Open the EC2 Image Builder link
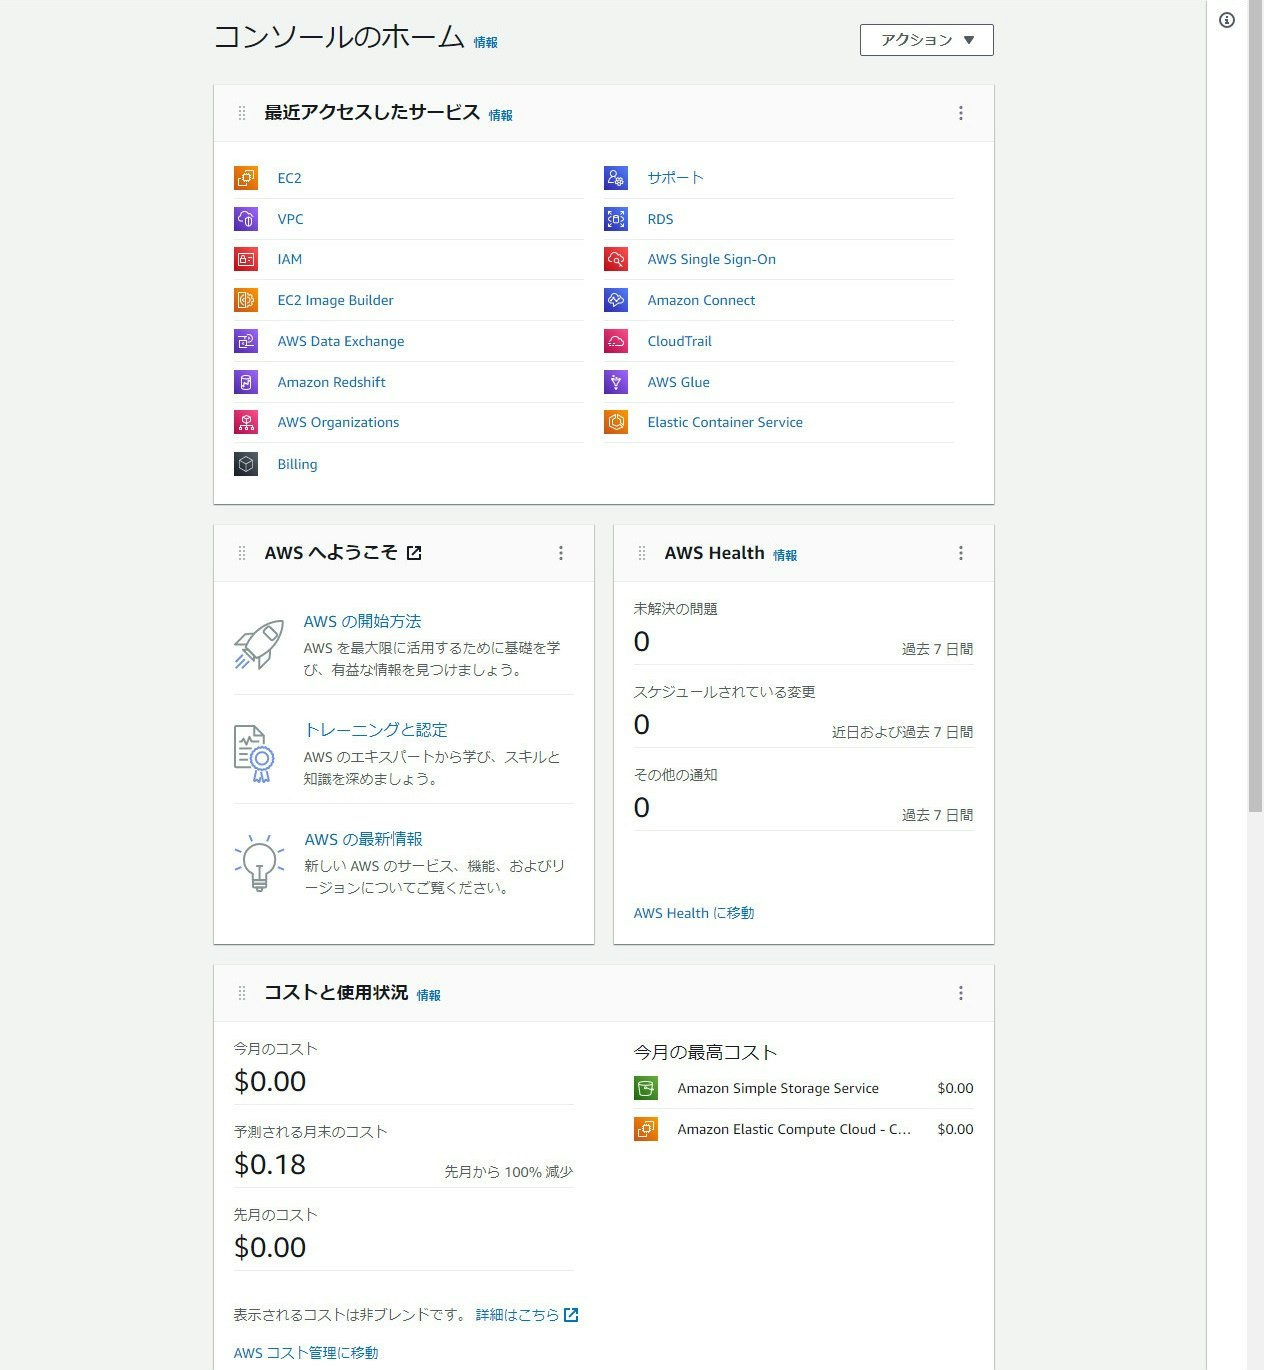 (335, 300)
